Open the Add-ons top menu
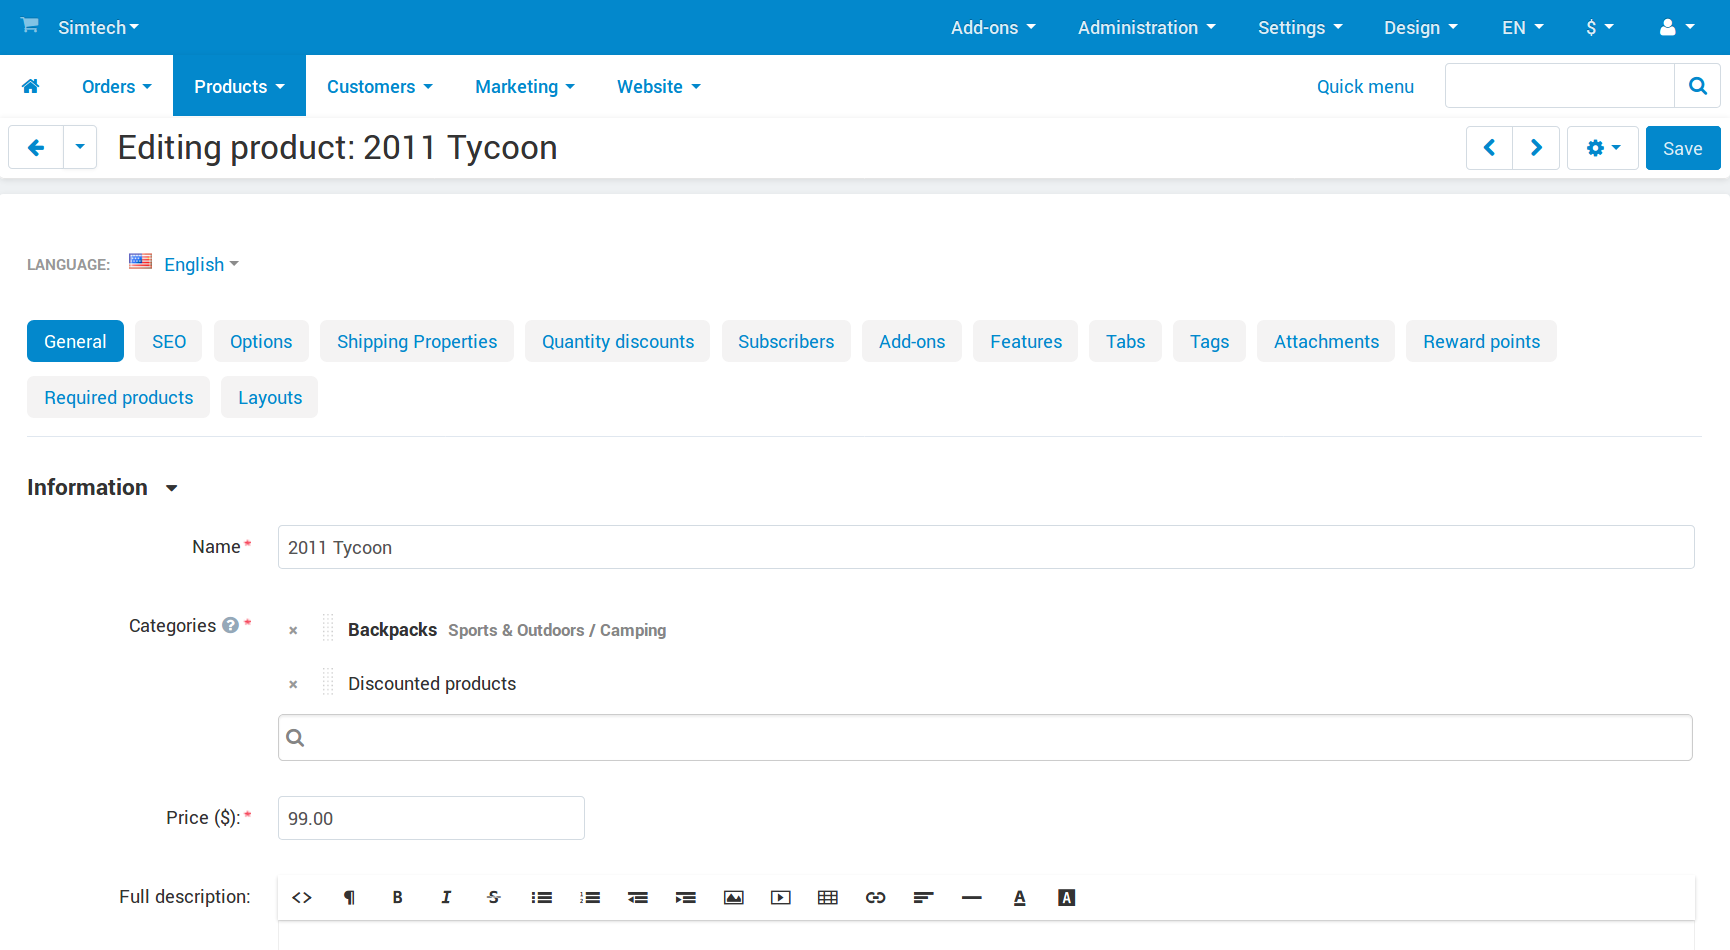Screen dimensions: 1730x950 click(993, 27)
